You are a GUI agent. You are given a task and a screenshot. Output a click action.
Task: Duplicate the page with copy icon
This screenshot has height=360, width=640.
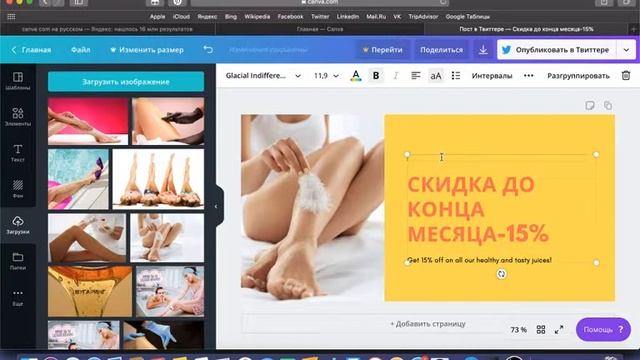point(608,105)
